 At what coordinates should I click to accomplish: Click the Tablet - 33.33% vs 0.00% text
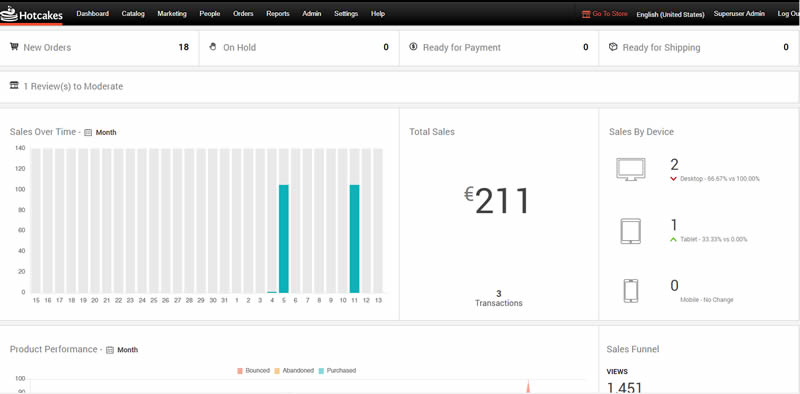pos(714,239)
